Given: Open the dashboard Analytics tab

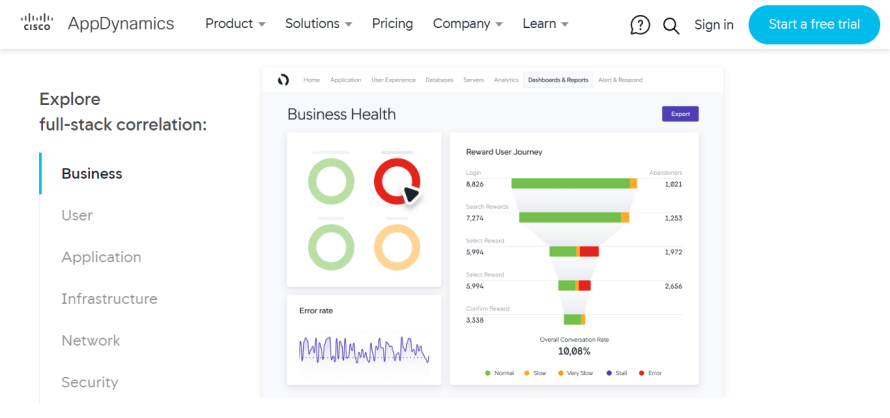Looking at the screenshot, I should 506,80.
